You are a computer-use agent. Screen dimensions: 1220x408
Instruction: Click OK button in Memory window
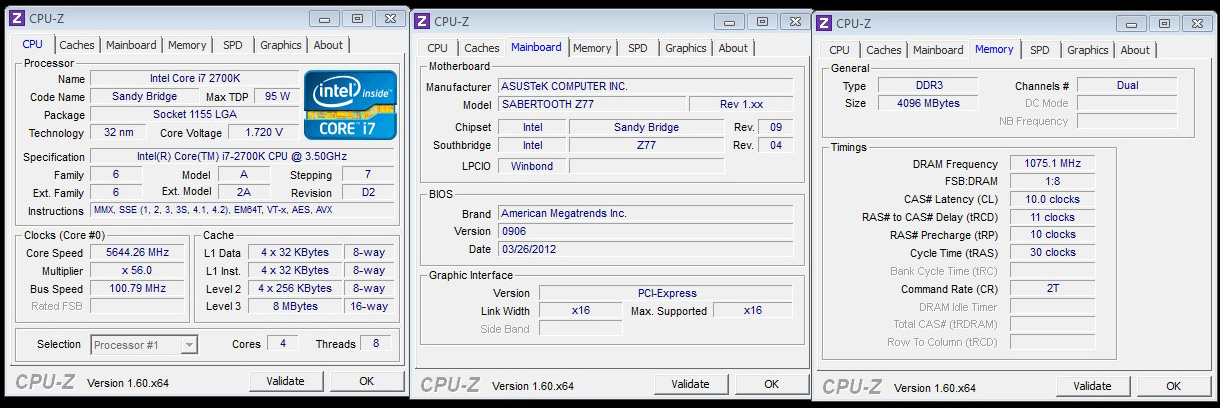point(1174,386)
